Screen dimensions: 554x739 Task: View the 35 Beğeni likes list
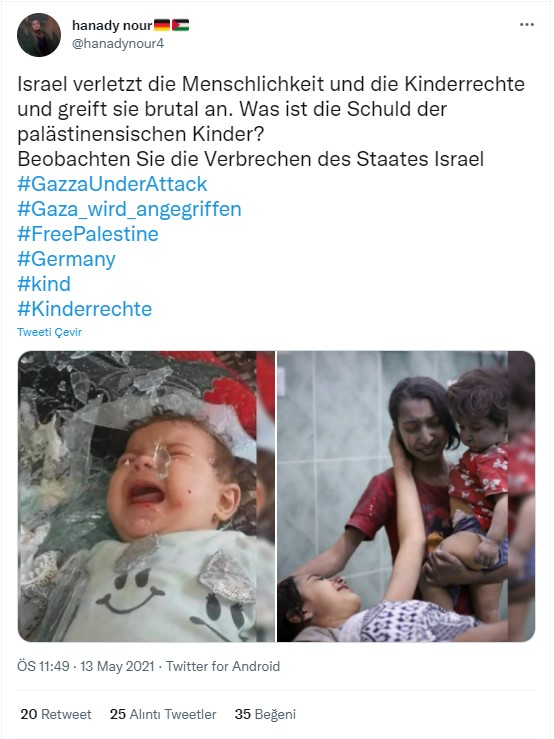click(x=265, y=714)
